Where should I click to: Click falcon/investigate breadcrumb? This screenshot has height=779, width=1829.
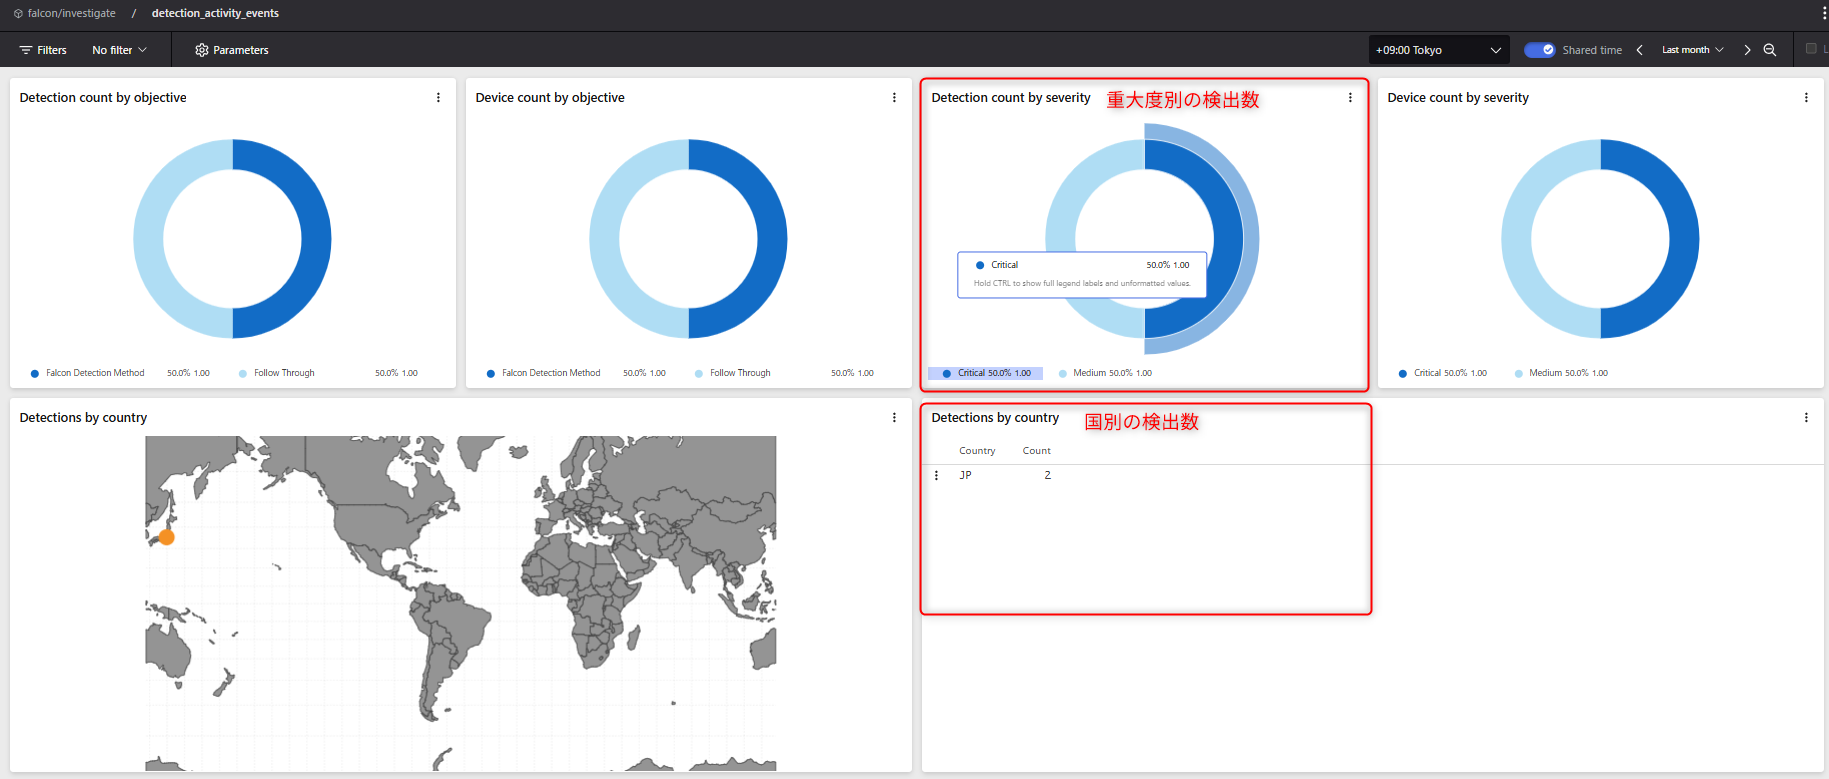[71, 13]
